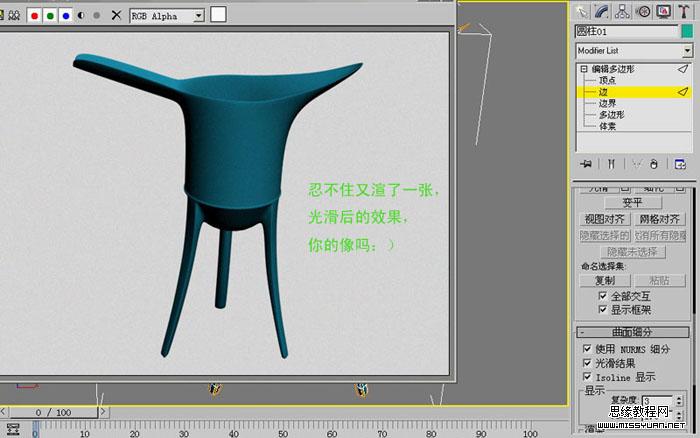Click the Pin Stack icon
The width and height of the screenshot is (700, 438).
586,164
